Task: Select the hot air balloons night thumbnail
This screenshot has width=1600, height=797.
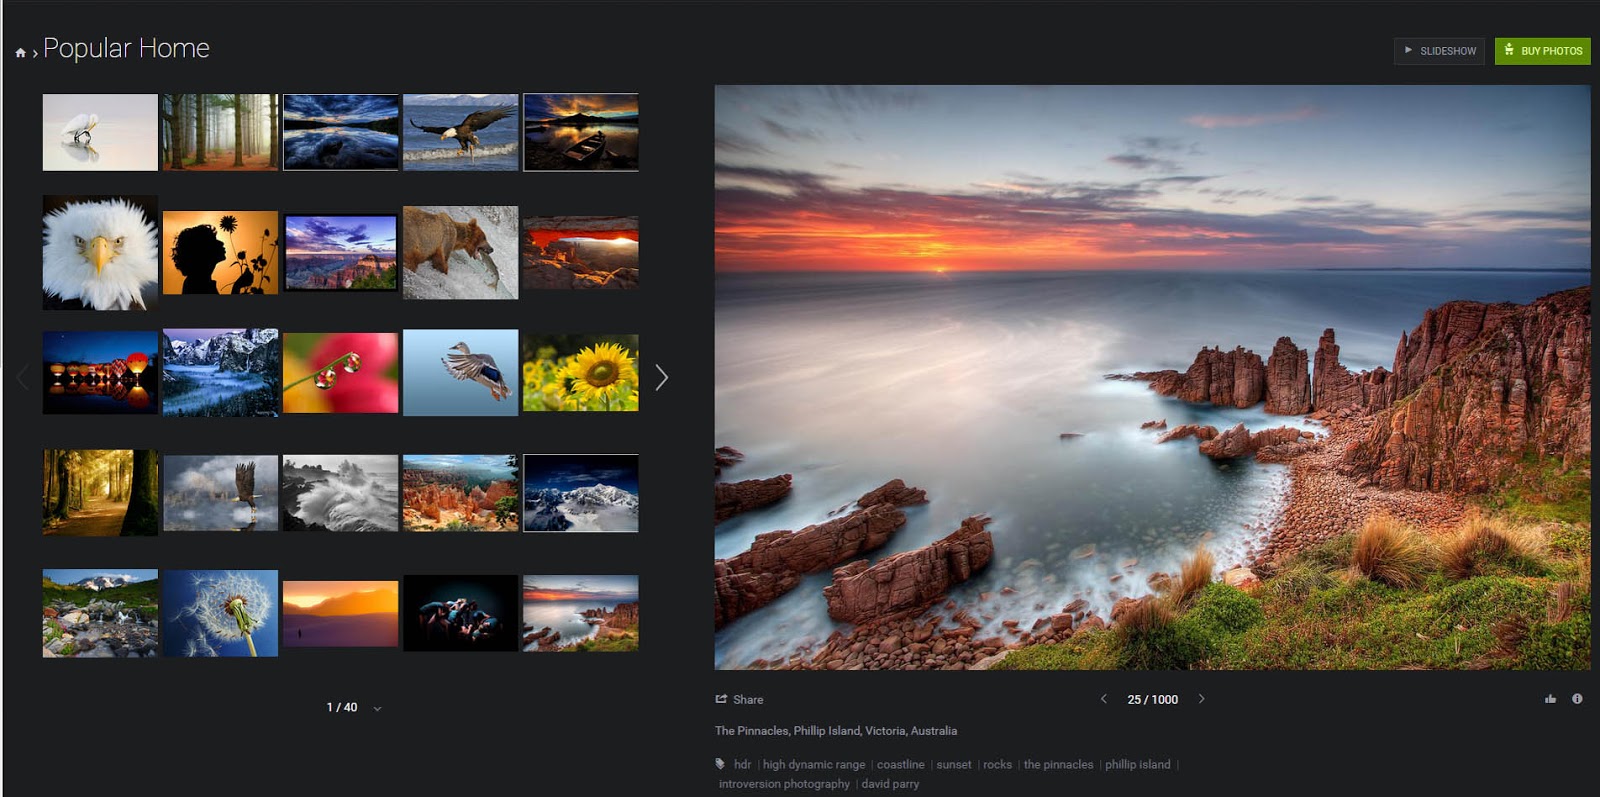Action: [100, 372]
